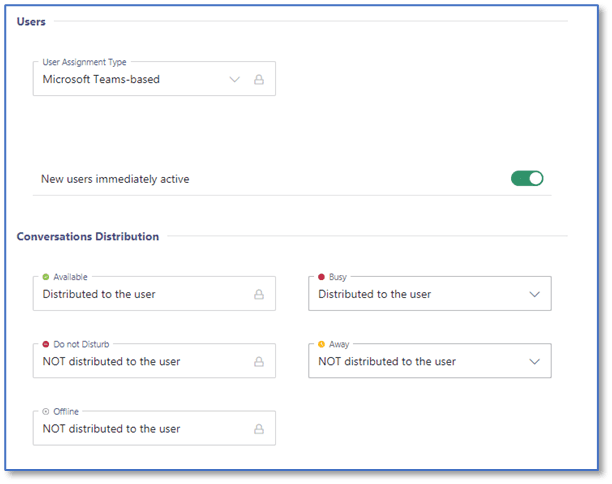The height and width of the screenshot is (484, 612).
Task: Click the Offline distribution field
Action: 154,428
